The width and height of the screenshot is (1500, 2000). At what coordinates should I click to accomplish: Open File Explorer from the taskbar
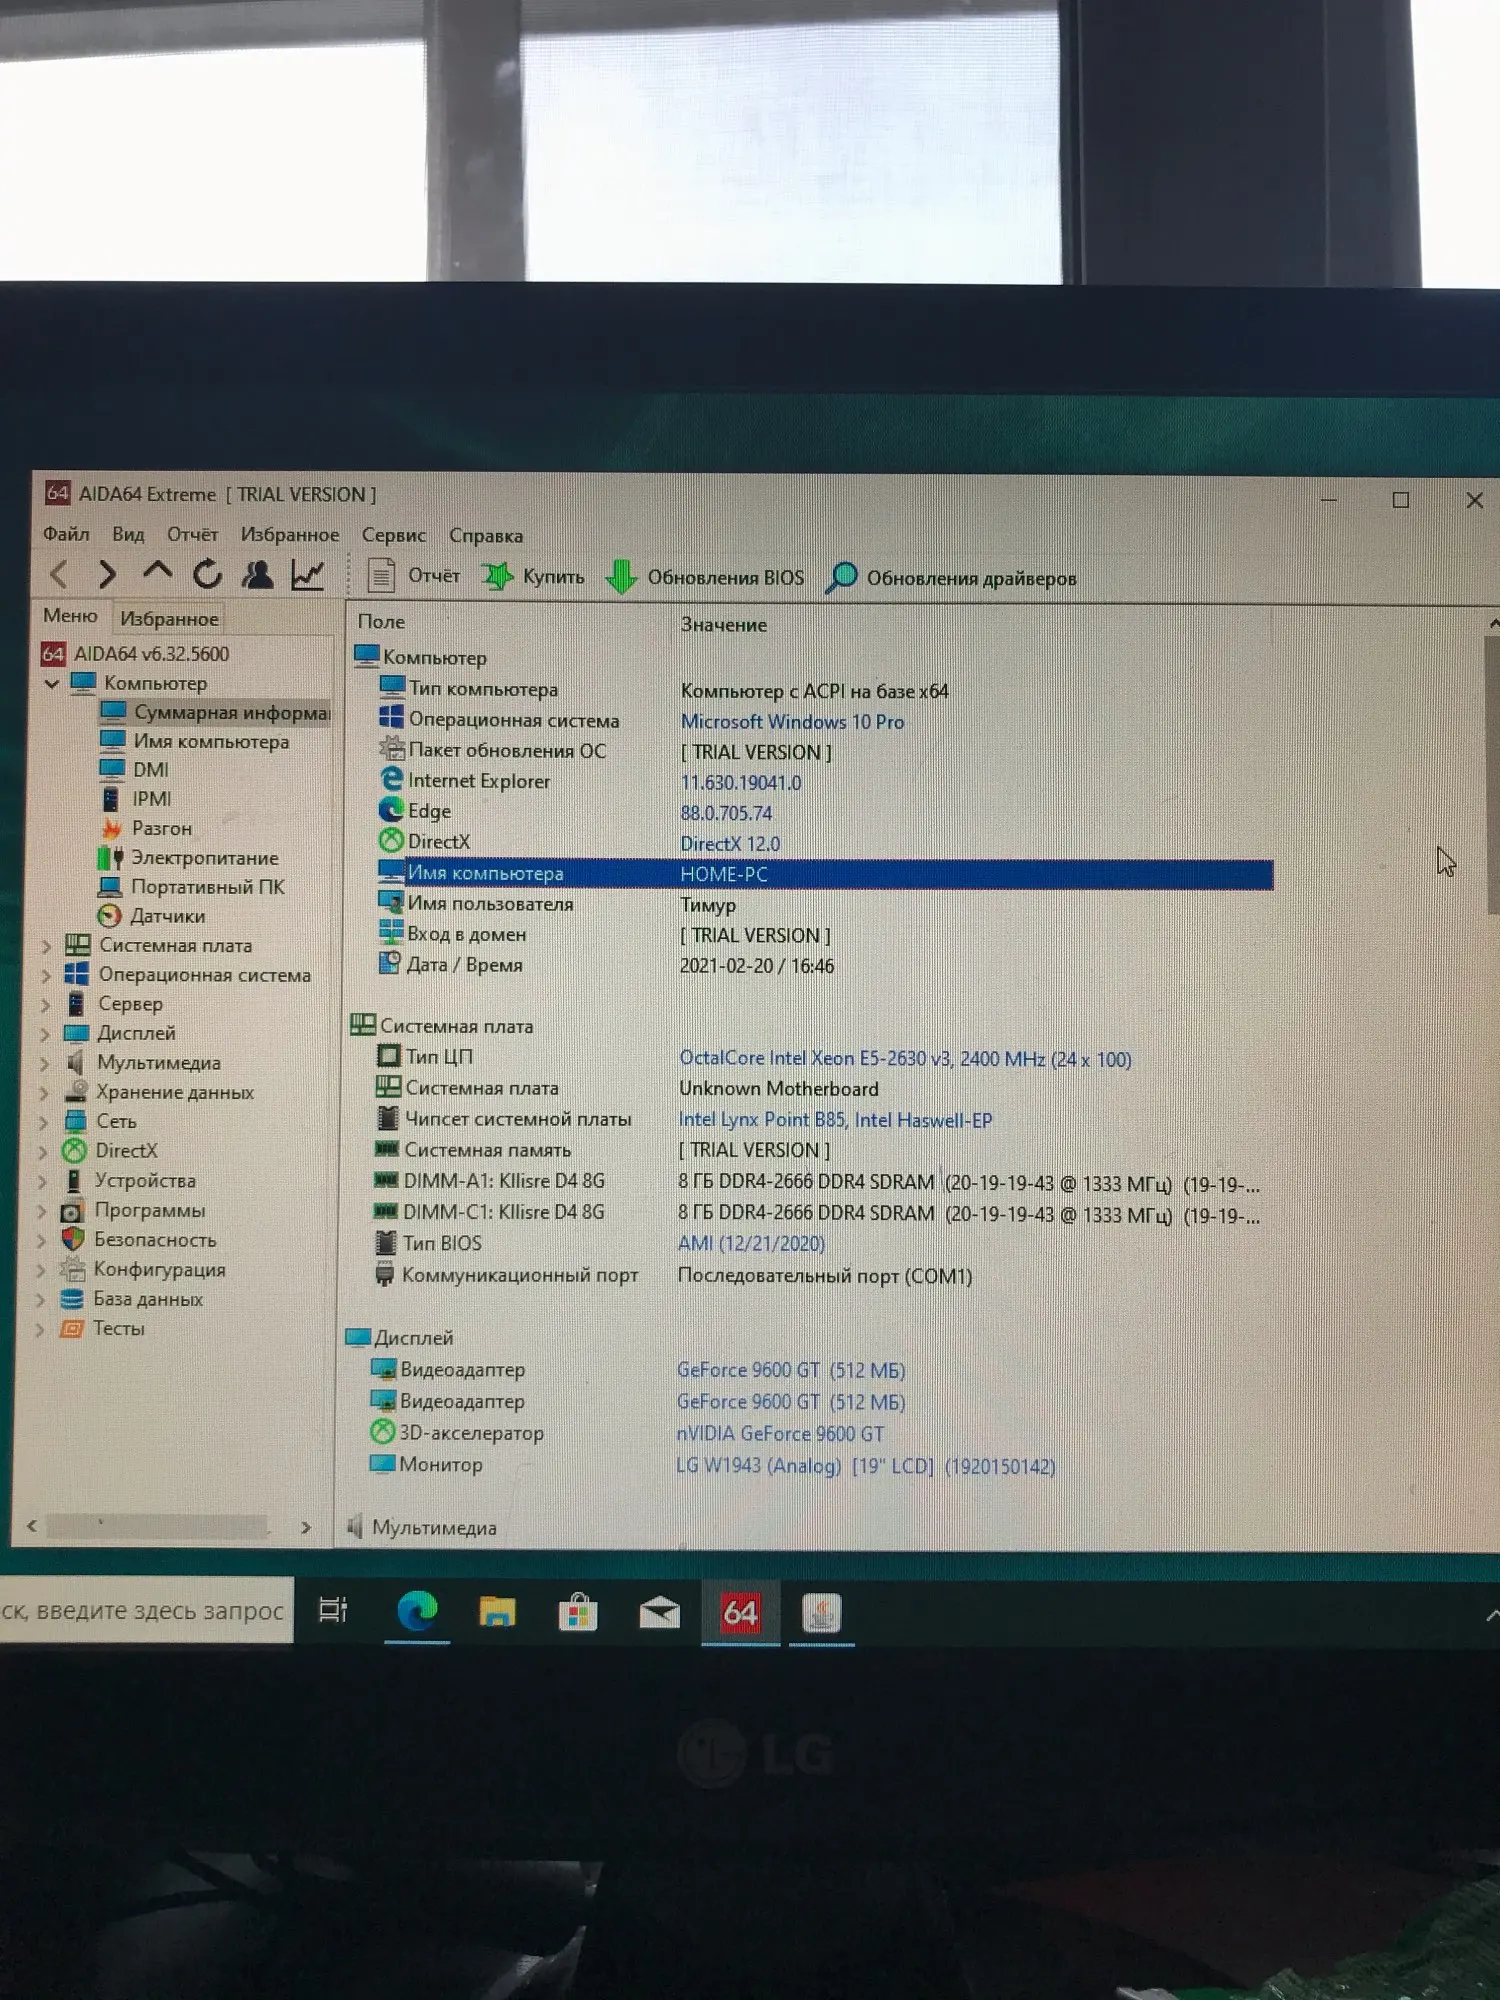coord(497,1612)
